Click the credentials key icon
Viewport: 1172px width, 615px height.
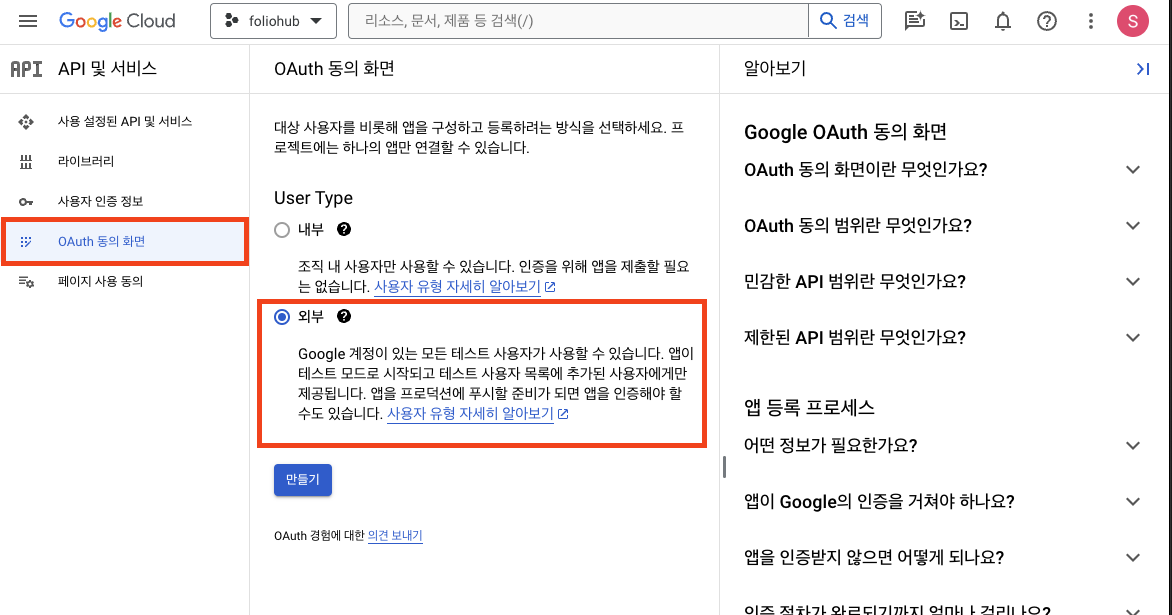pyautogui.click(x=26, y=202)
